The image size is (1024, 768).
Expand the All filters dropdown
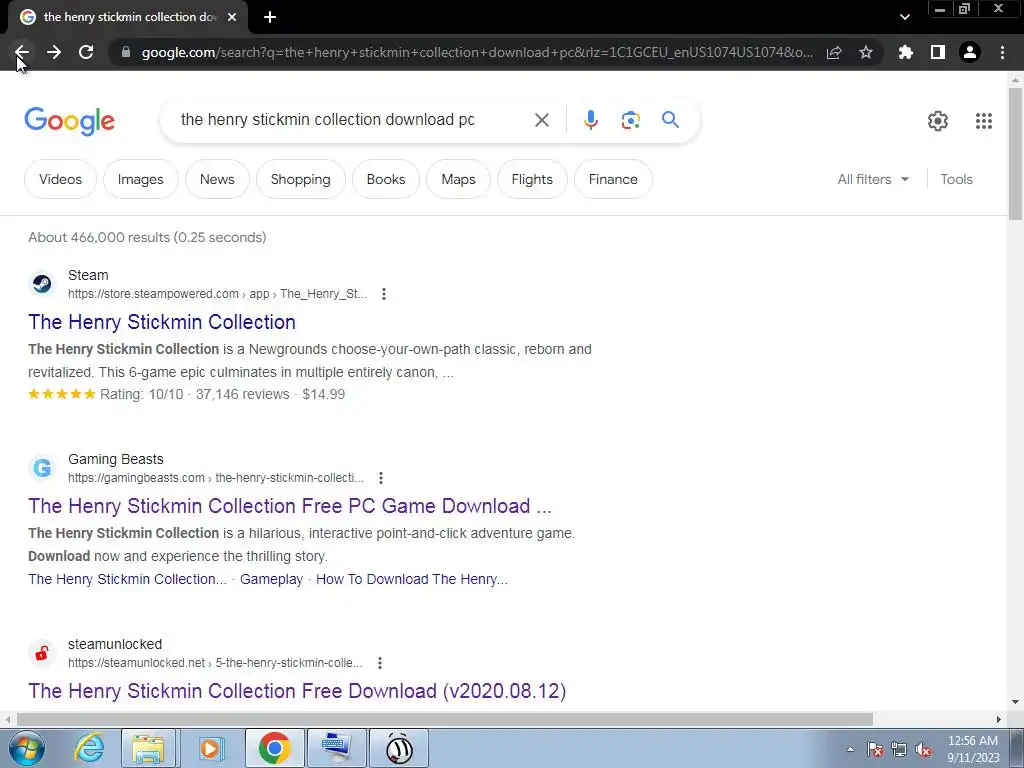click(873, 179)
